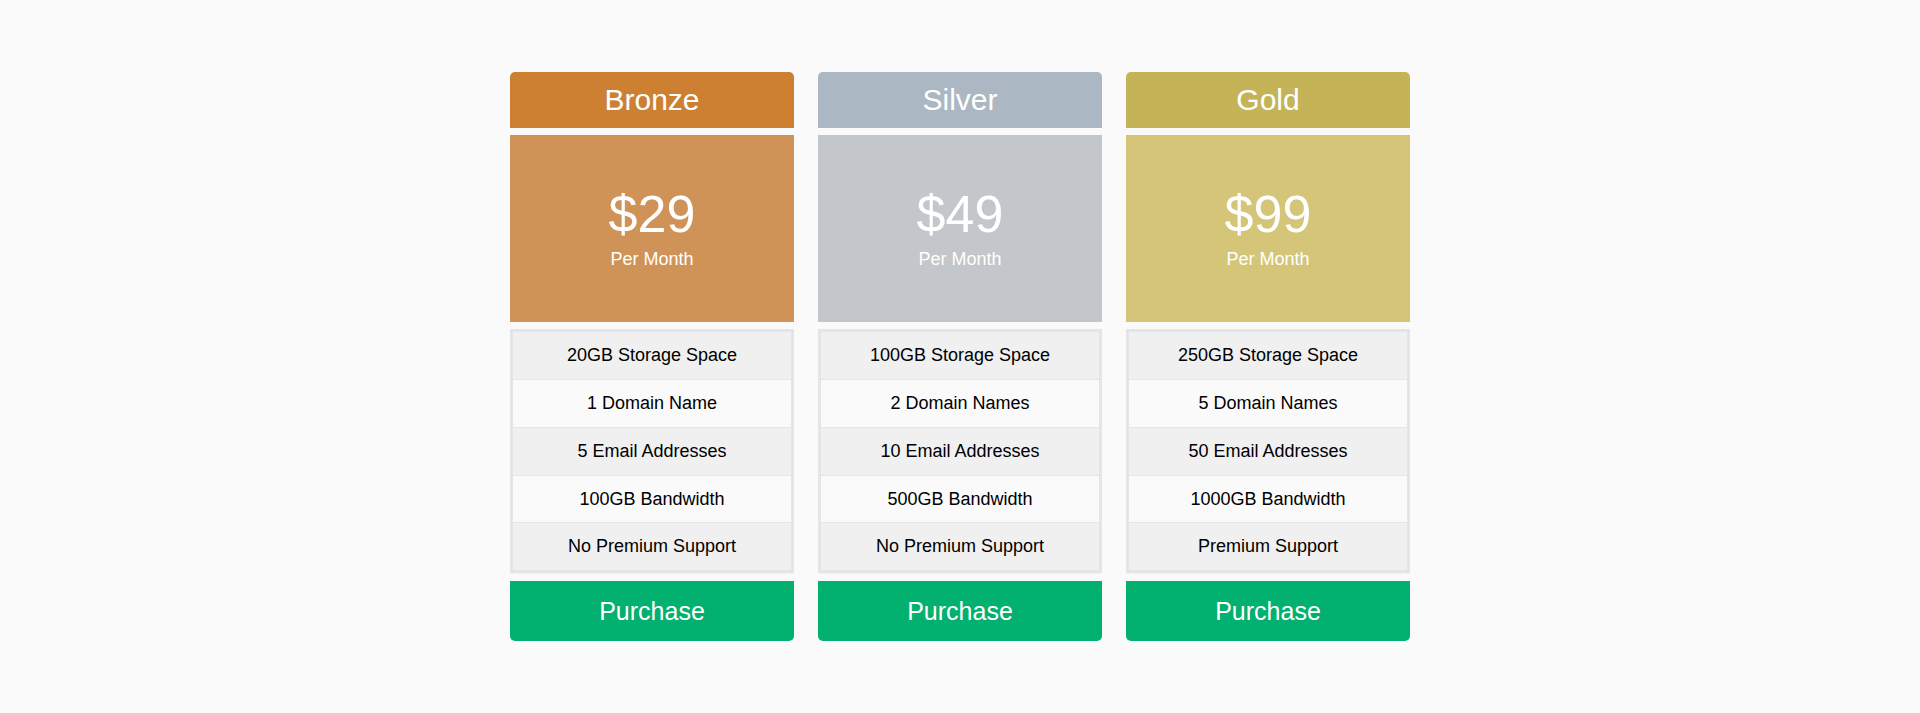Click Gold plan's Premium Support row

coord(1267,546)
